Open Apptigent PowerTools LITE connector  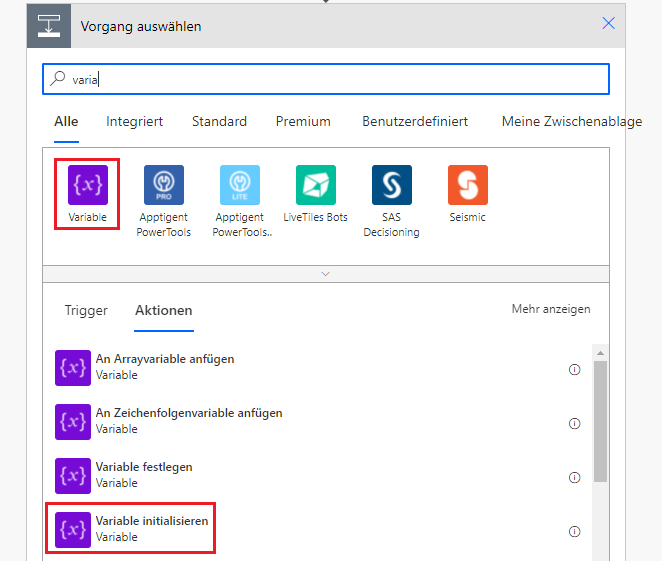[x=240, y=185]
